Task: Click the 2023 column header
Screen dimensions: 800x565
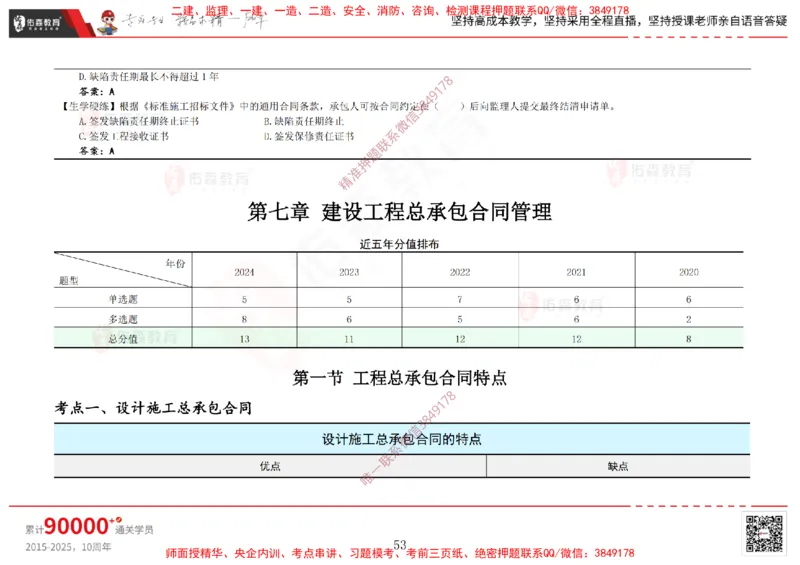Action: tap(349, 272)
